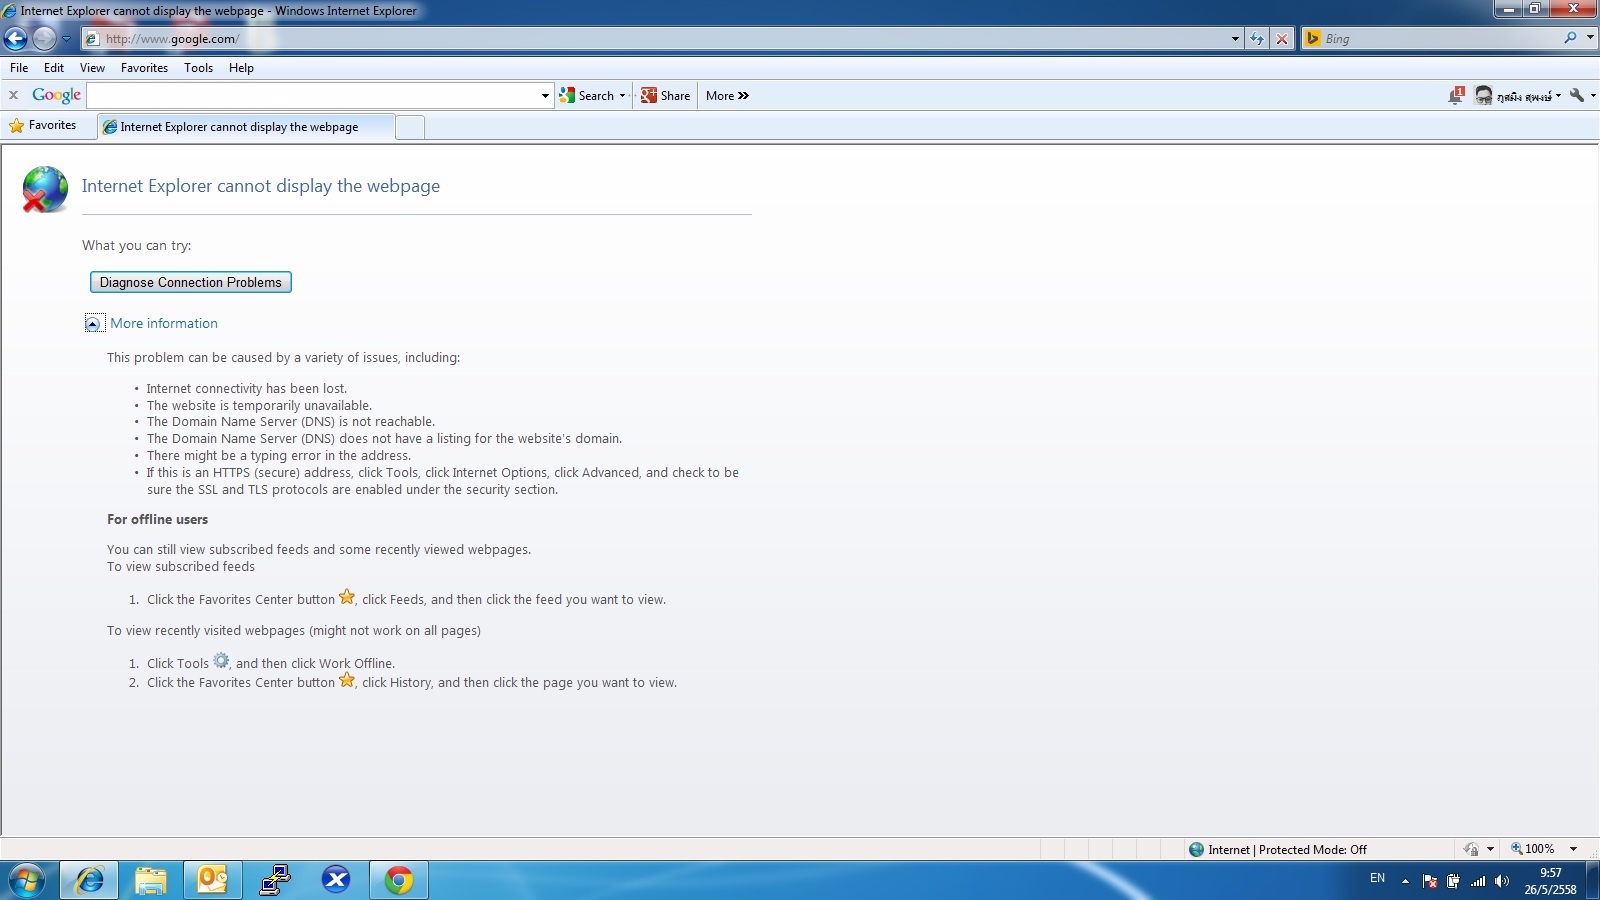1600x900 pixels.
Task: Open Outlook from the taskbar
Action: pos(213,881)
